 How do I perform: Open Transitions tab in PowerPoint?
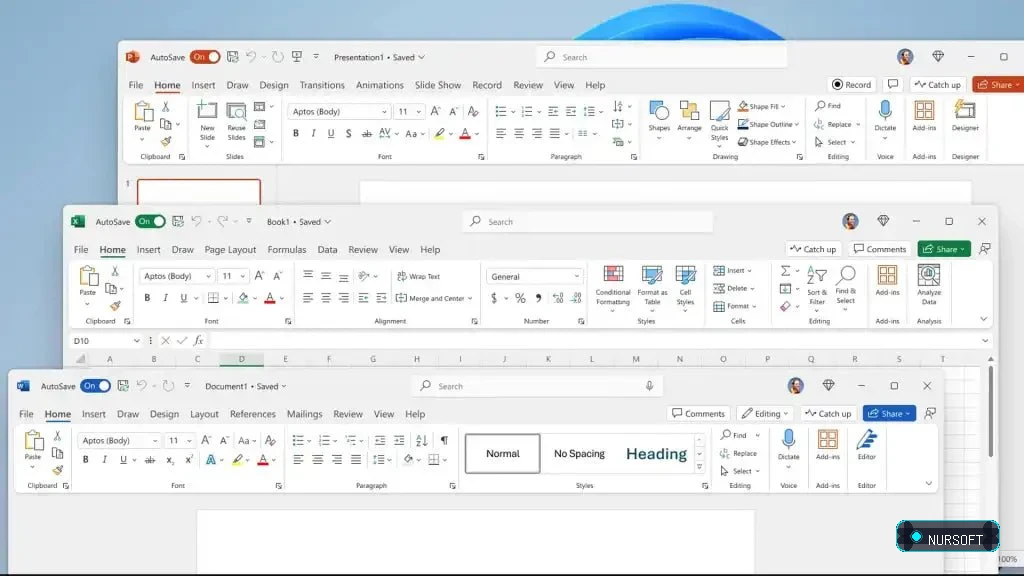[322, 84]
